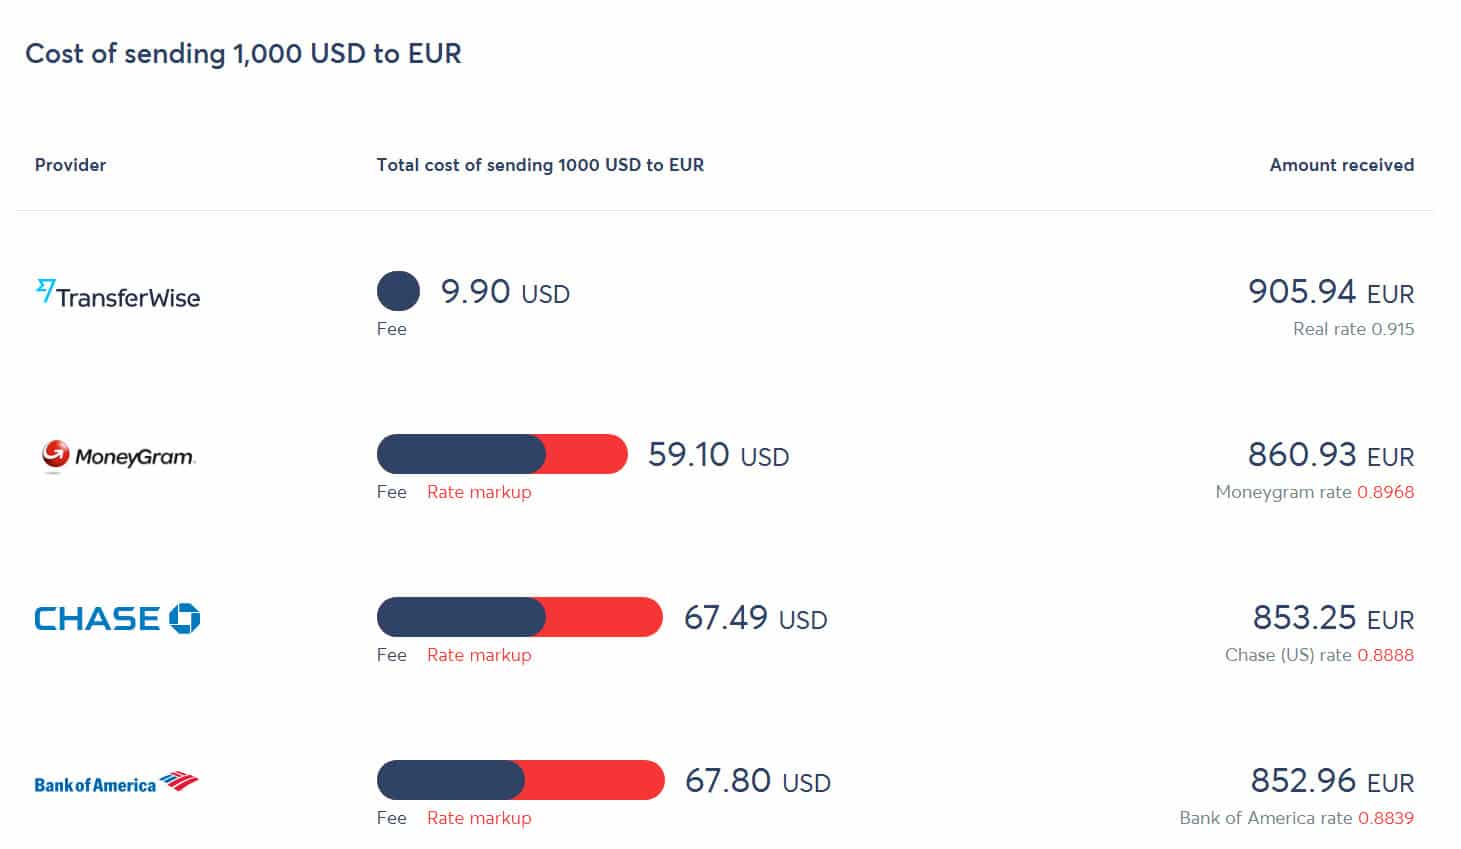Click the Chase bank logo
The width and height of the screenshot is (1461, 849).
117,619
